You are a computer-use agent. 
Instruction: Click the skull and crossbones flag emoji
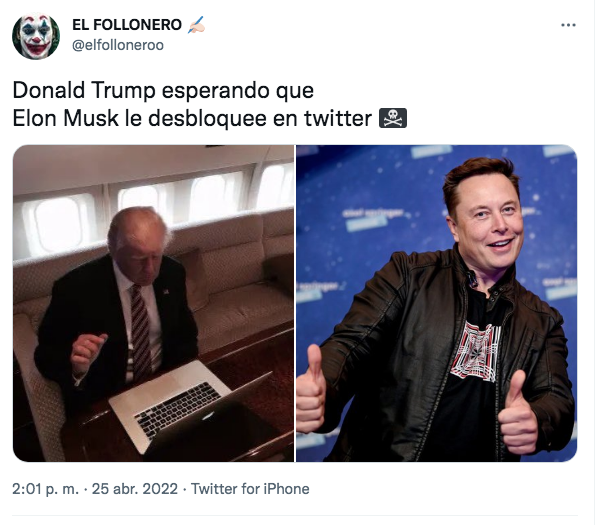(x=390, y=118)
